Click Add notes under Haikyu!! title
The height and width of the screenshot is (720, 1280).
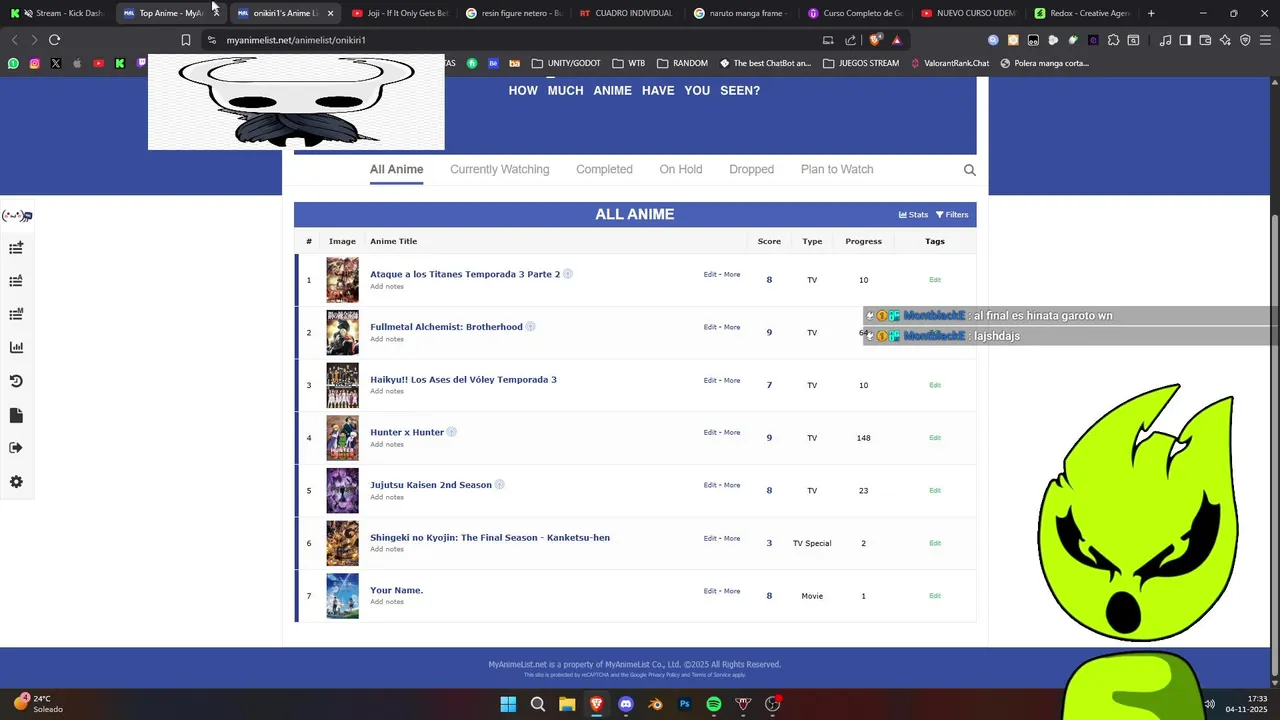tap(387, 391)
